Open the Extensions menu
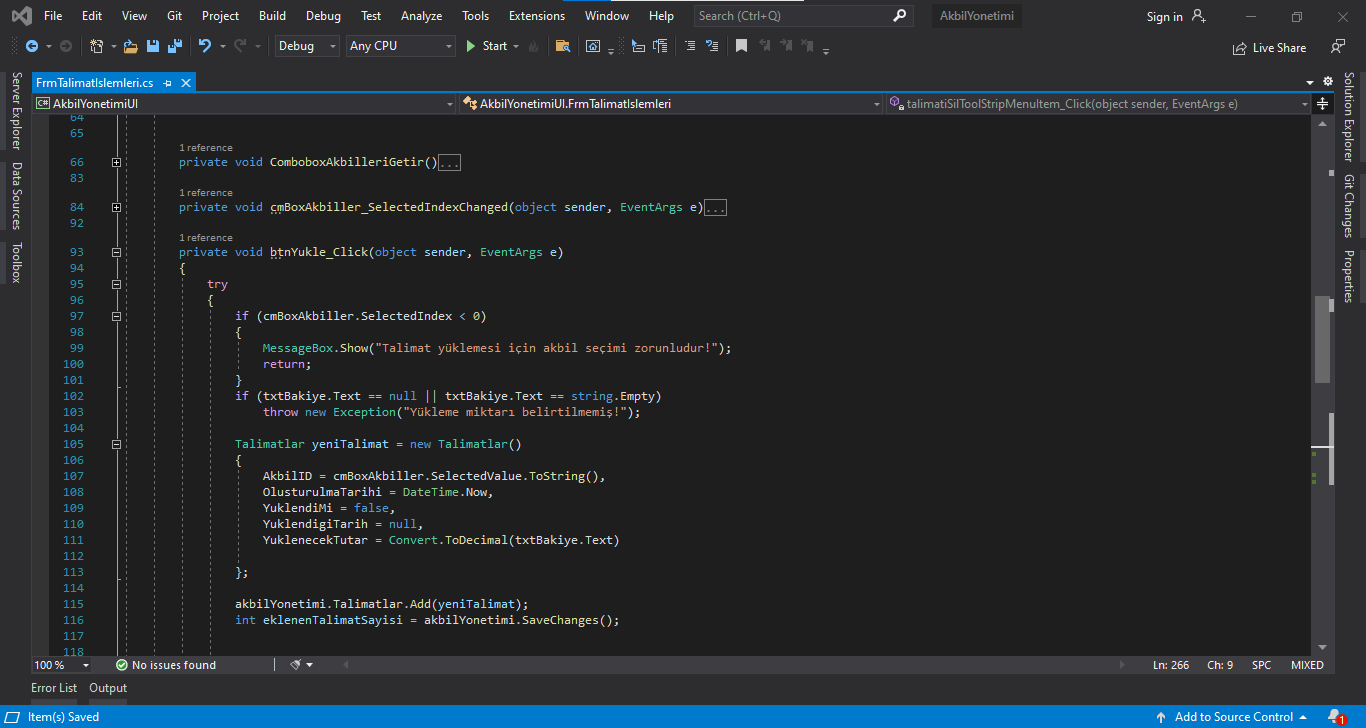1366x728 pixels. click(537, 16)
